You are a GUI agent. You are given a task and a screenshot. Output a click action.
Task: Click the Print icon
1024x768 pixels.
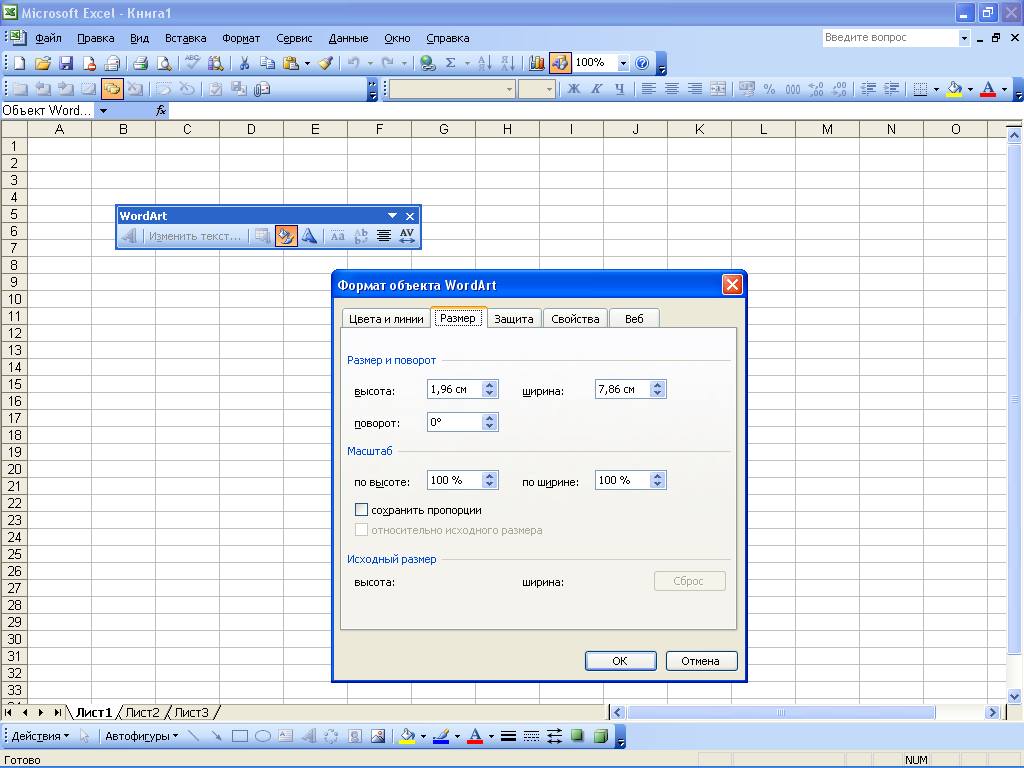(x=140, y=63)
